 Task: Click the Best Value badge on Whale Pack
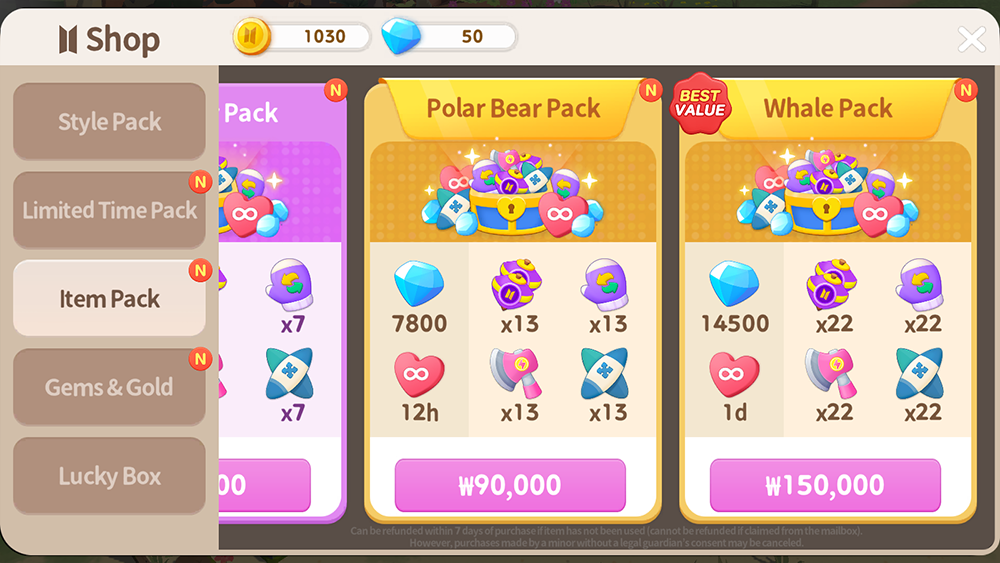point(700,103)
